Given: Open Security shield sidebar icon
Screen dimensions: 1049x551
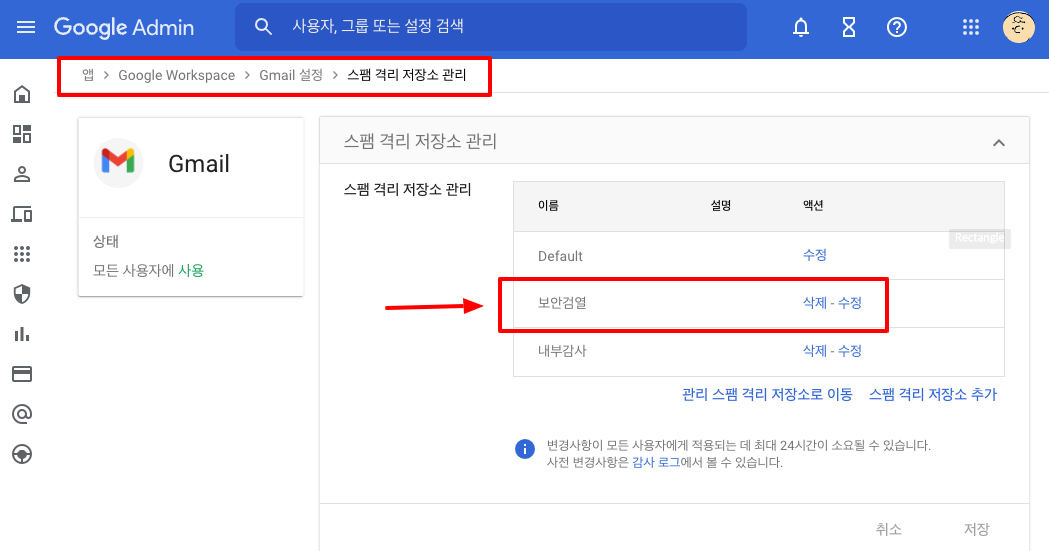Looking at the screenshot, I should click(x=22, y=294).
